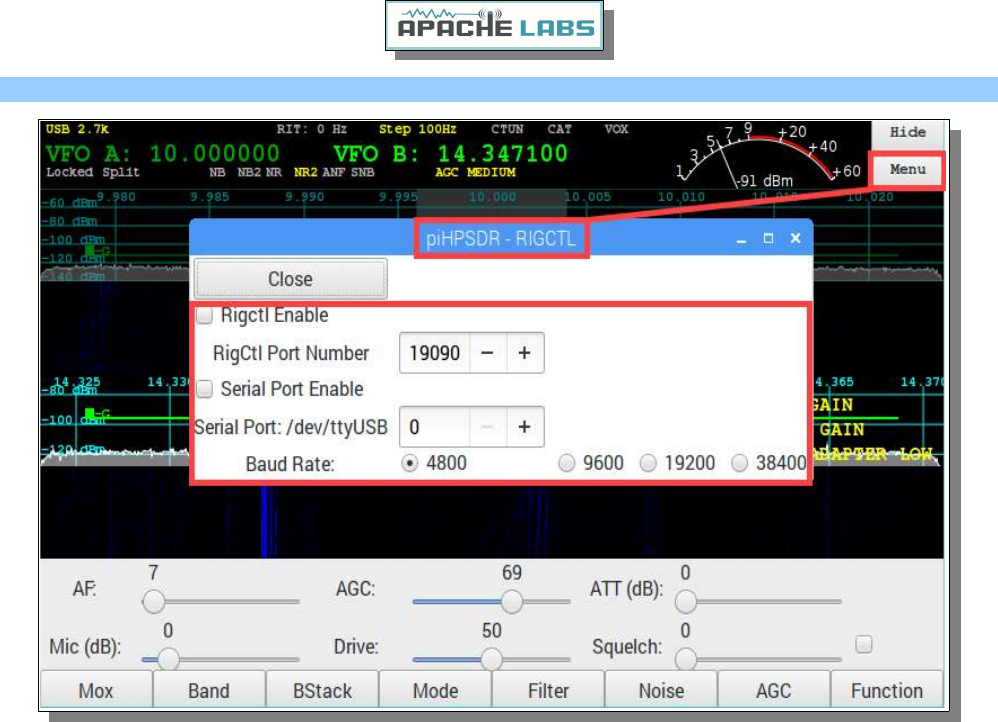
Task: Enable the Rigctl Enable checkbox
Action: tap(204, 316)
